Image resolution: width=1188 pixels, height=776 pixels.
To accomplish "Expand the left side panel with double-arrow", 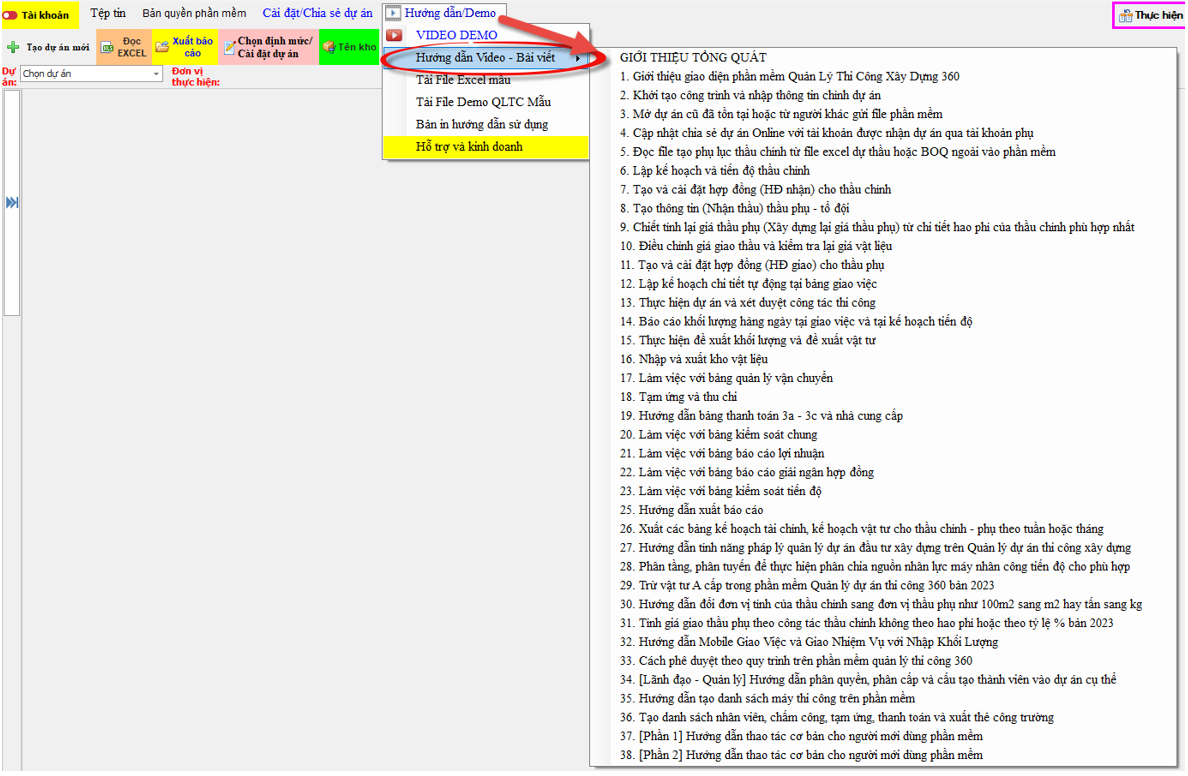I will pos(11,202).
